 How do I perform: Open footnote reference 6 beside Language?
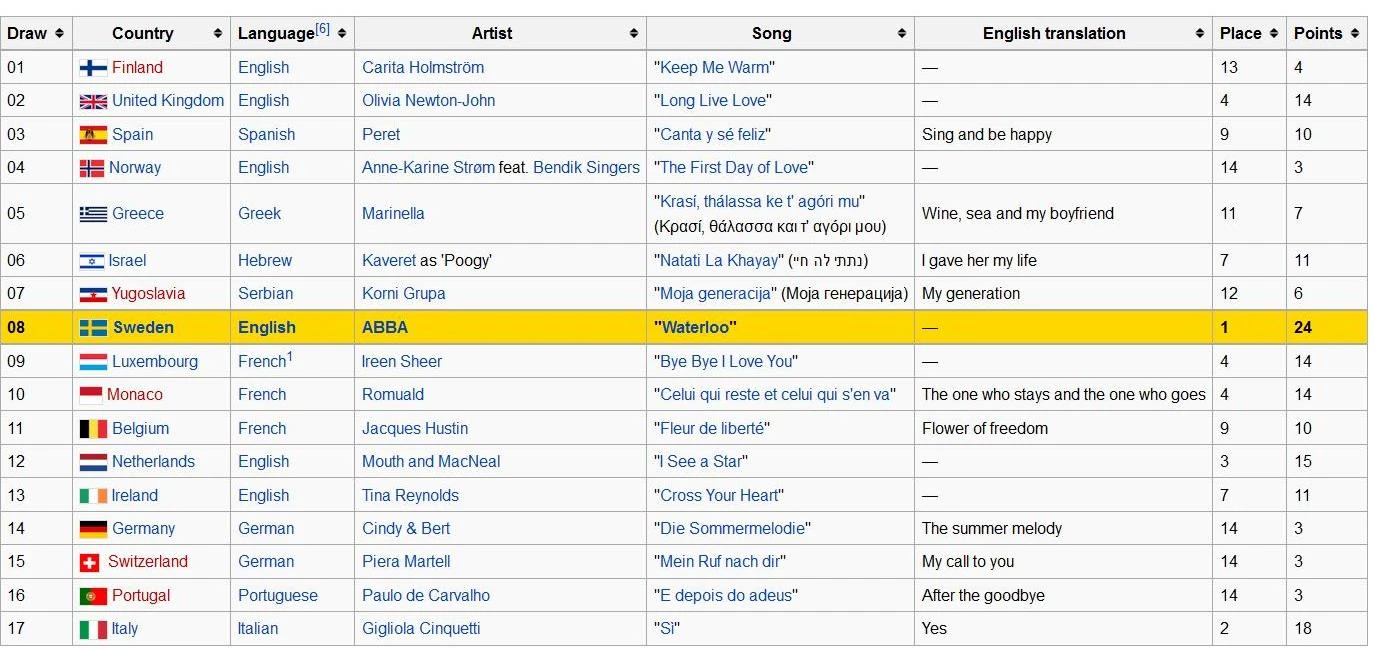[x=323, y=29]
